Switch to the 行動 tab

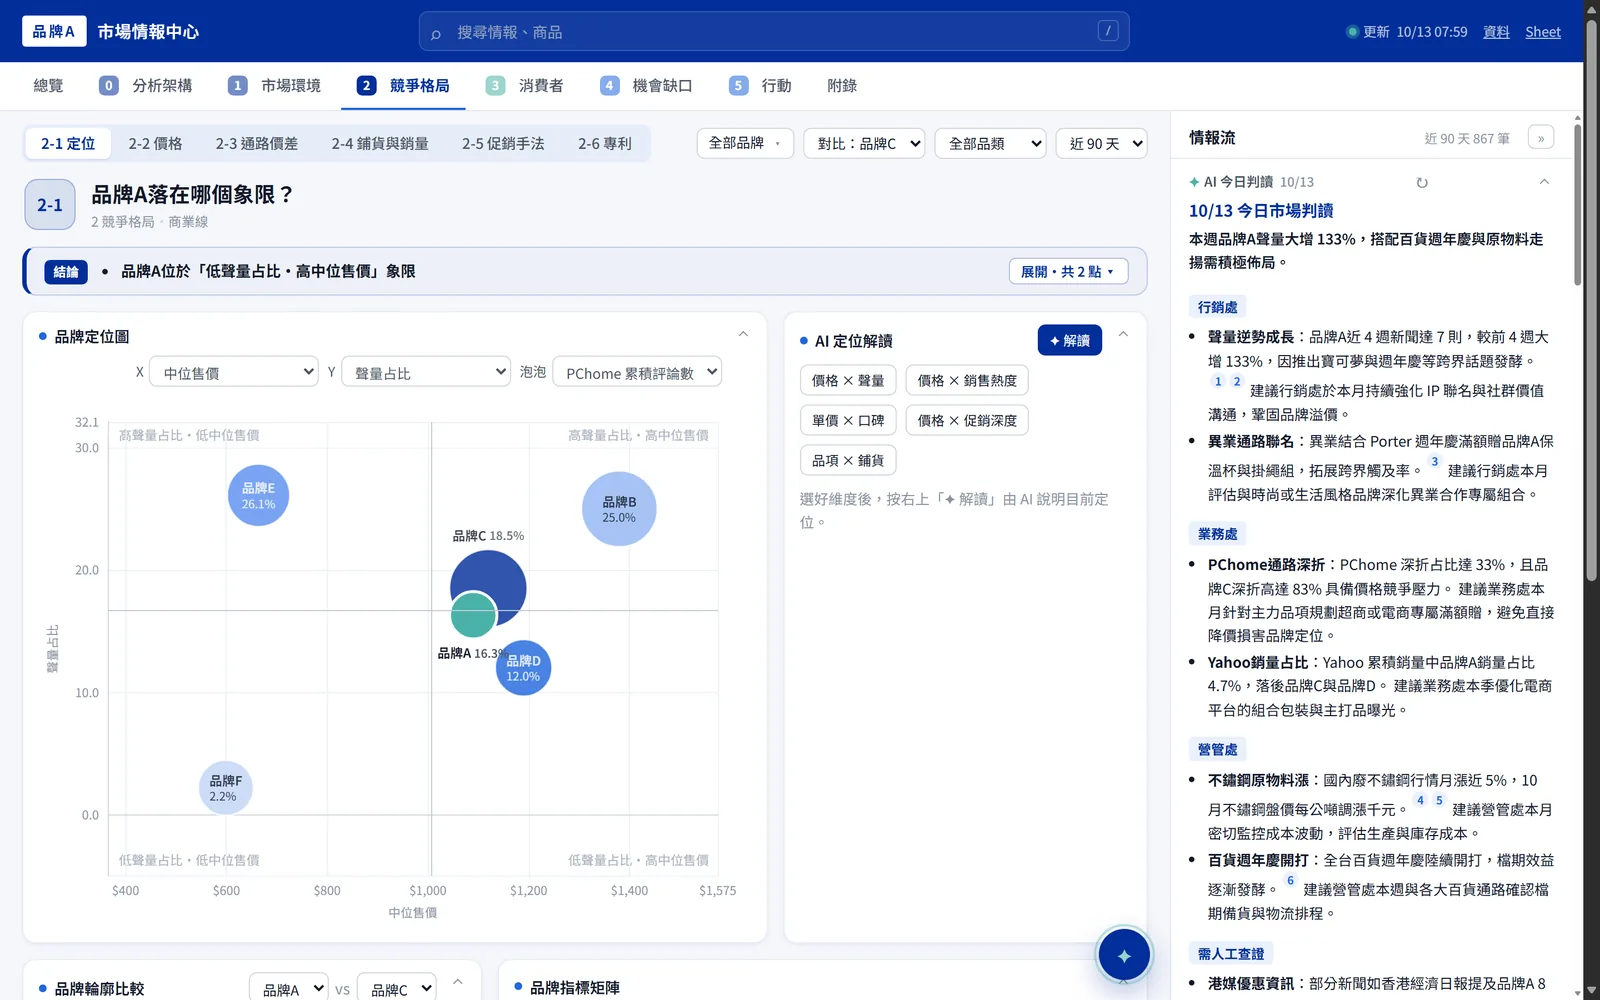[760, 86]
